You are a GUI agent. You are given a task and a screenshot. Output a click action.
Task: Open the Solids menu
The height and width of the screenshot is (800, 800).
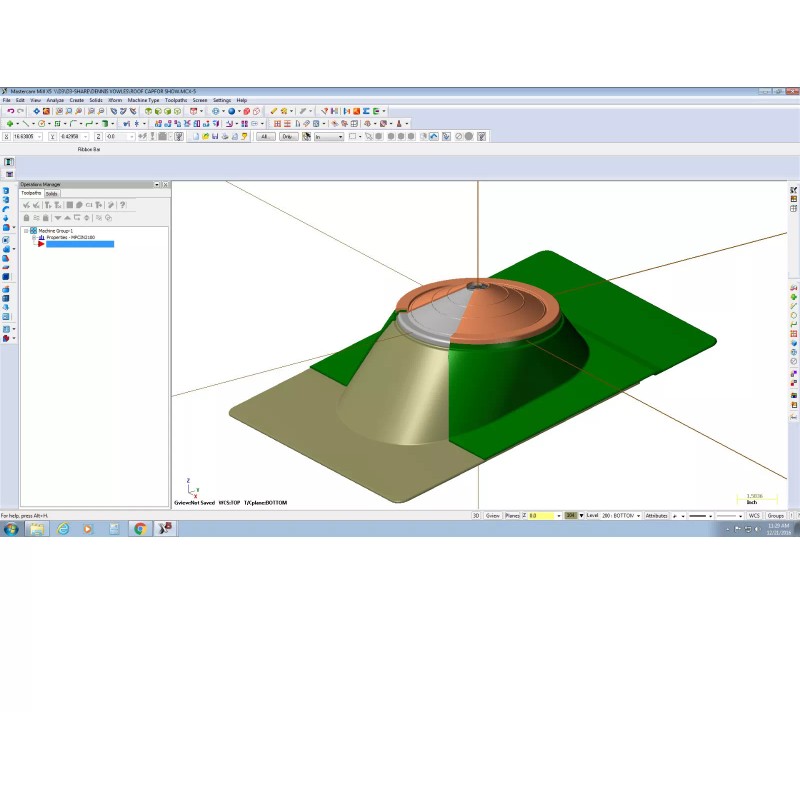pyautogui.click(x=96, y=100)
